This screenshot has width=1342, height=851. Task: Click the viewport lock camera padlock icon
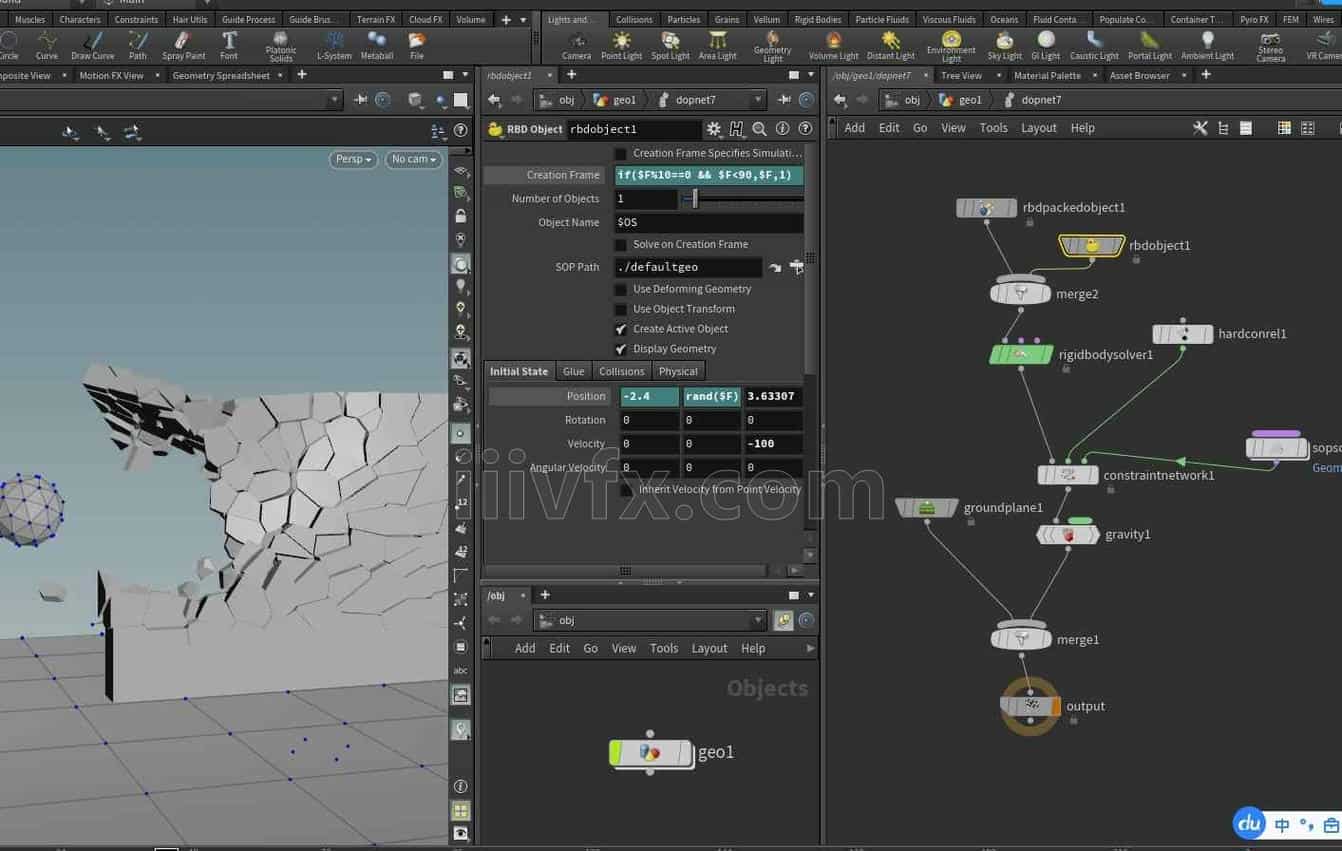tap(460, 216)
